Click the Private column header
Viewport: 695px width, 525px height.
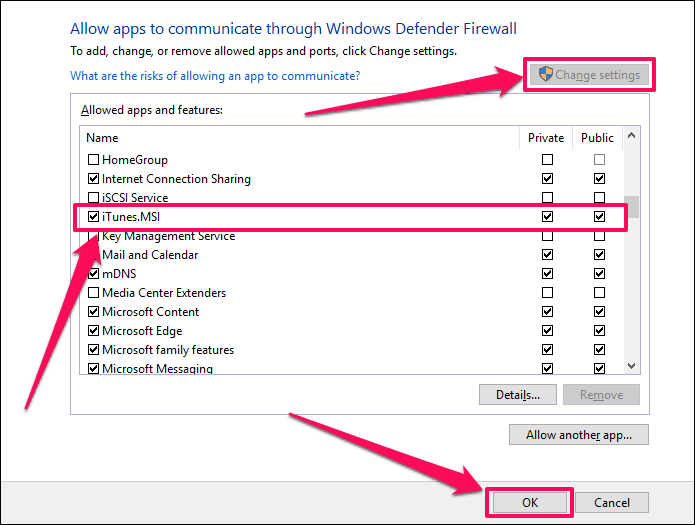pos(546,138)
